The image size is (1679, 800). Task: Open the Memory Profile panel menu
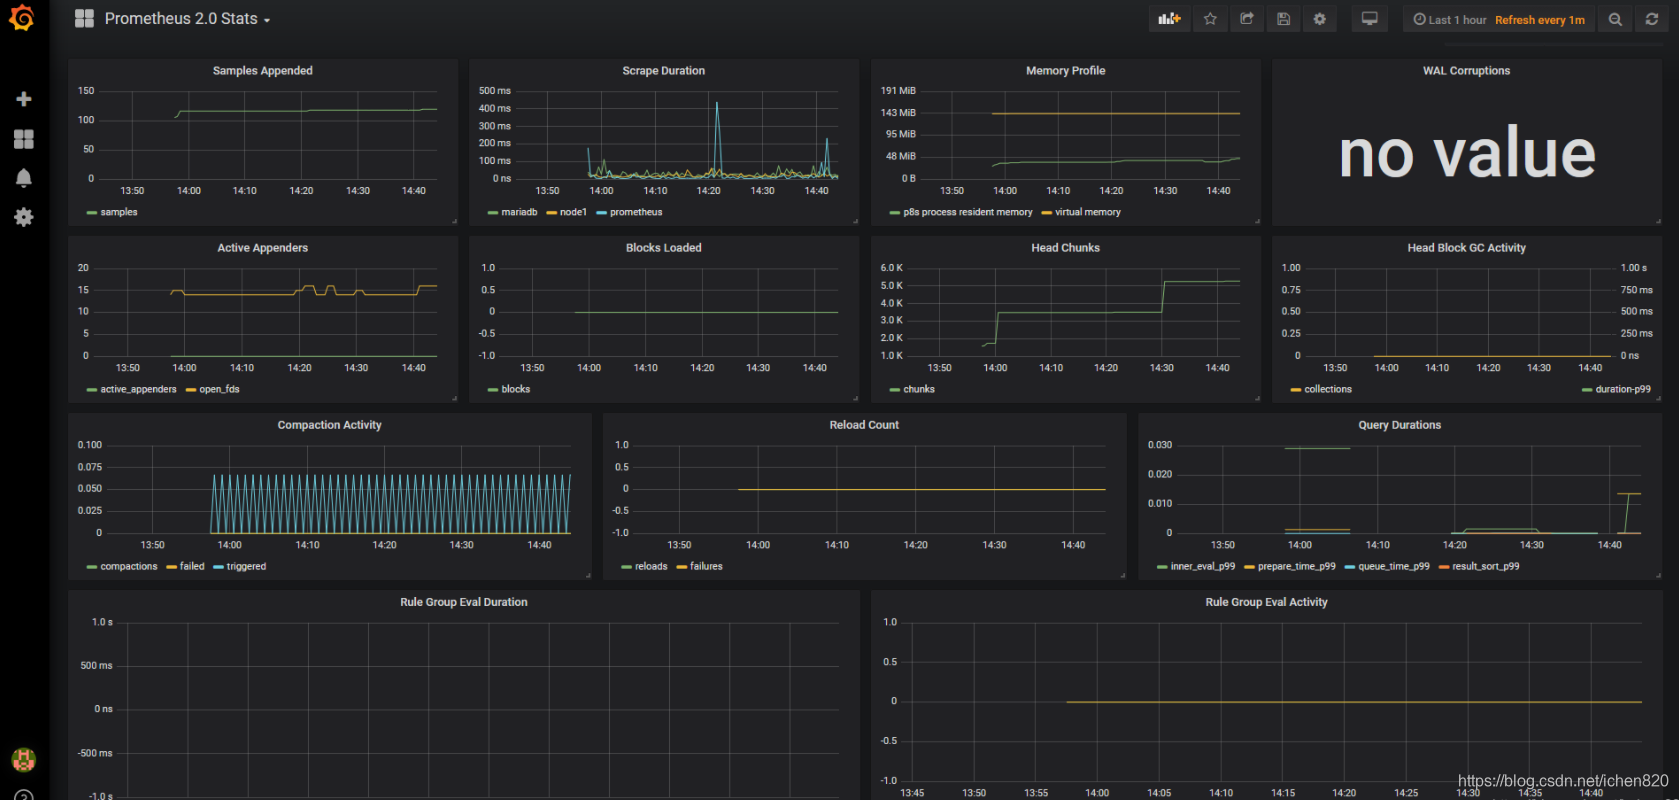tap(1066, 71)
